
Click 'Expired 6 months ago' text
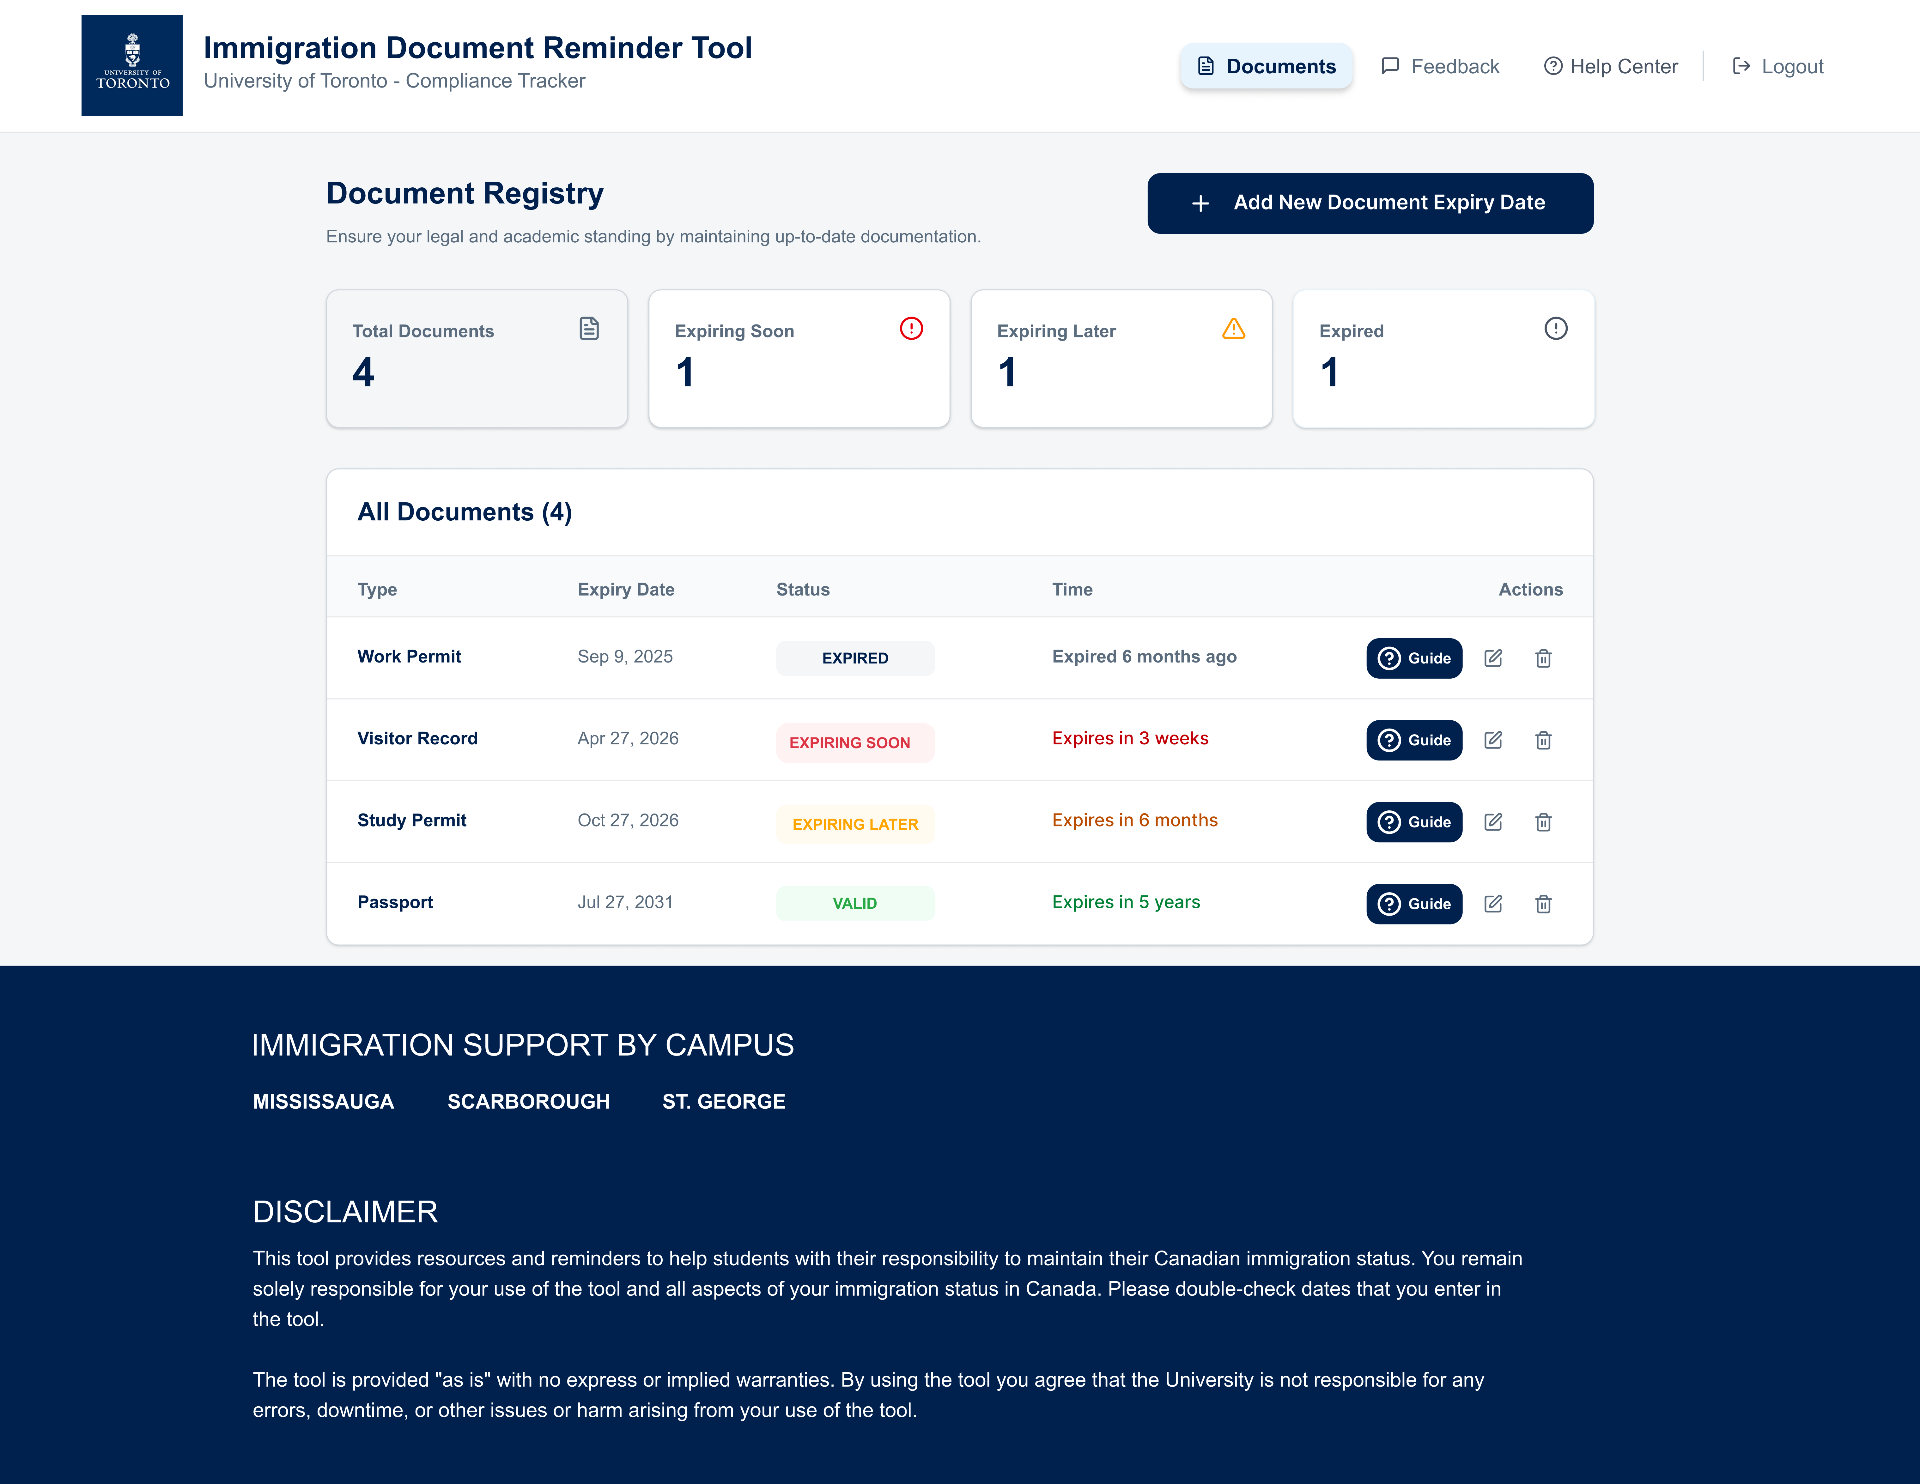(x=1144, y=656)
